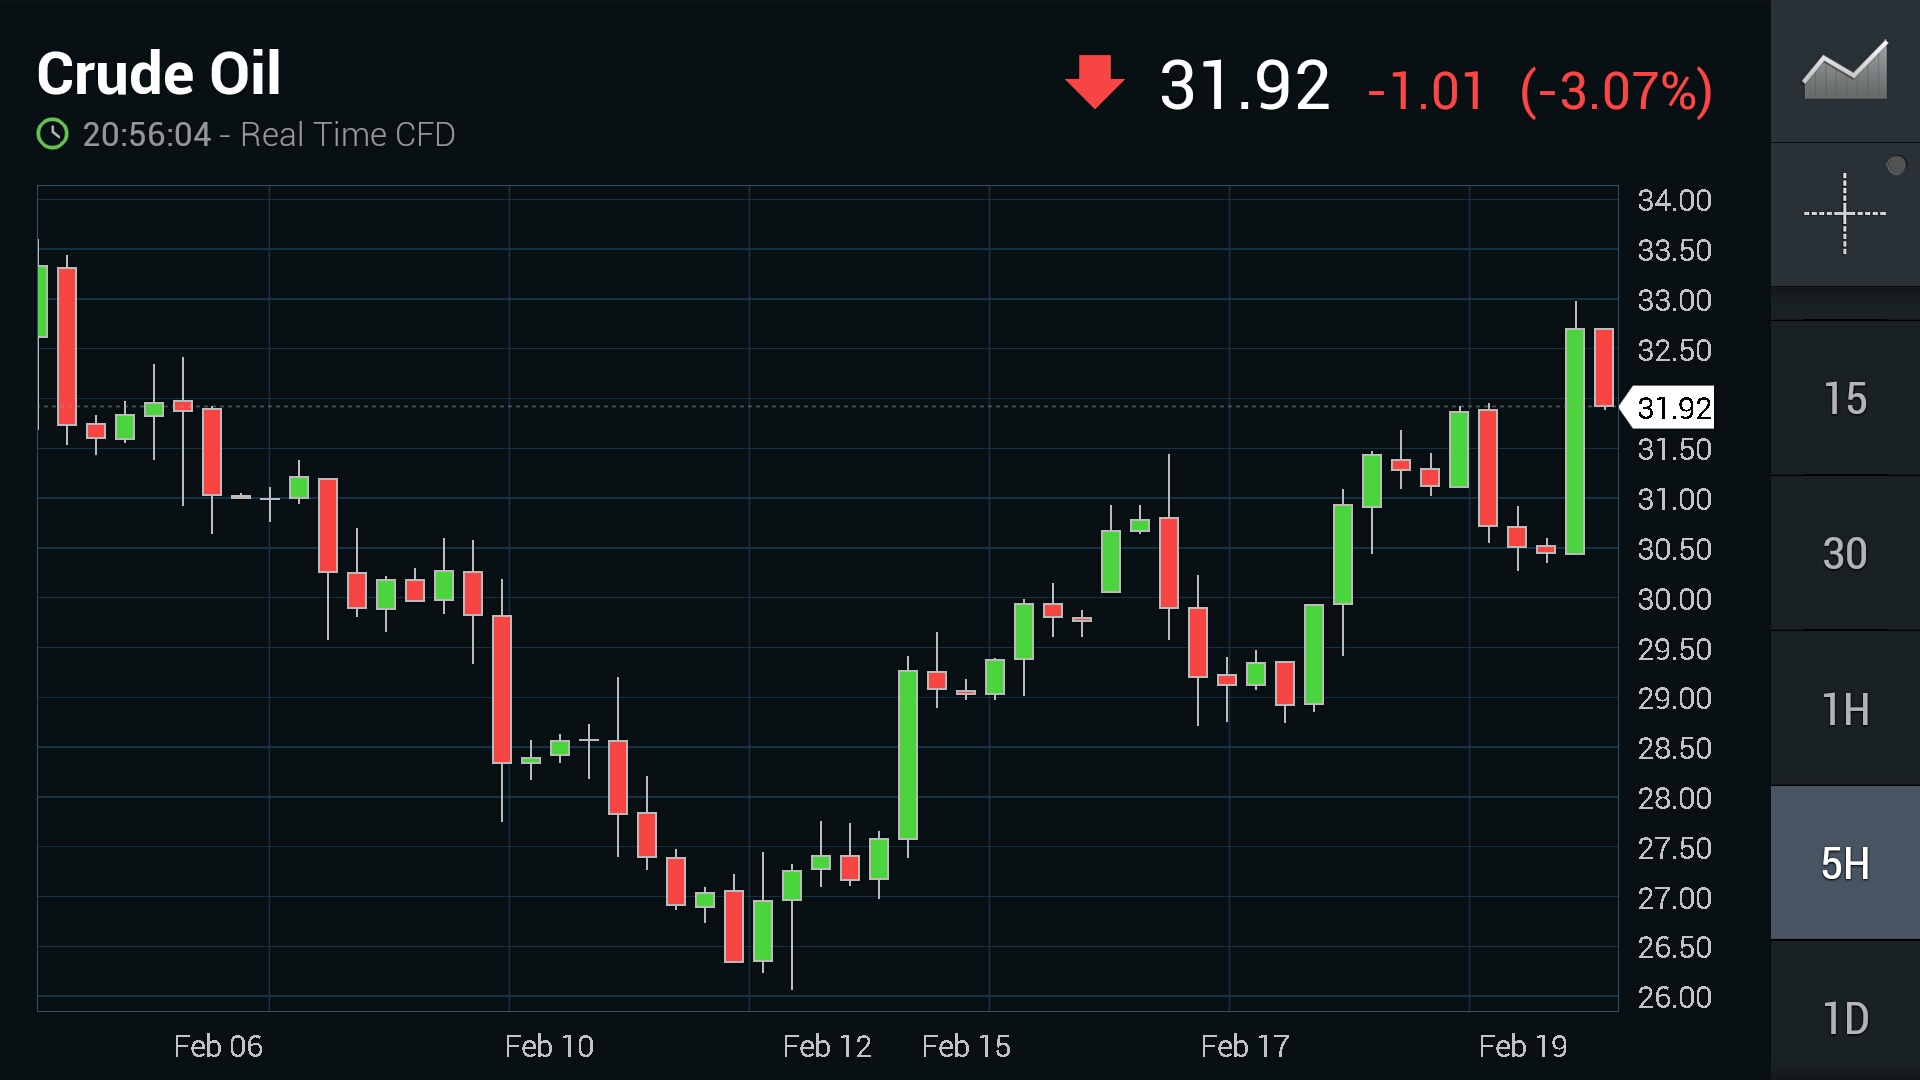Open the chart type selector icon
1920x1080 pixels.
pyautogui.click(x=1845, y=70)
